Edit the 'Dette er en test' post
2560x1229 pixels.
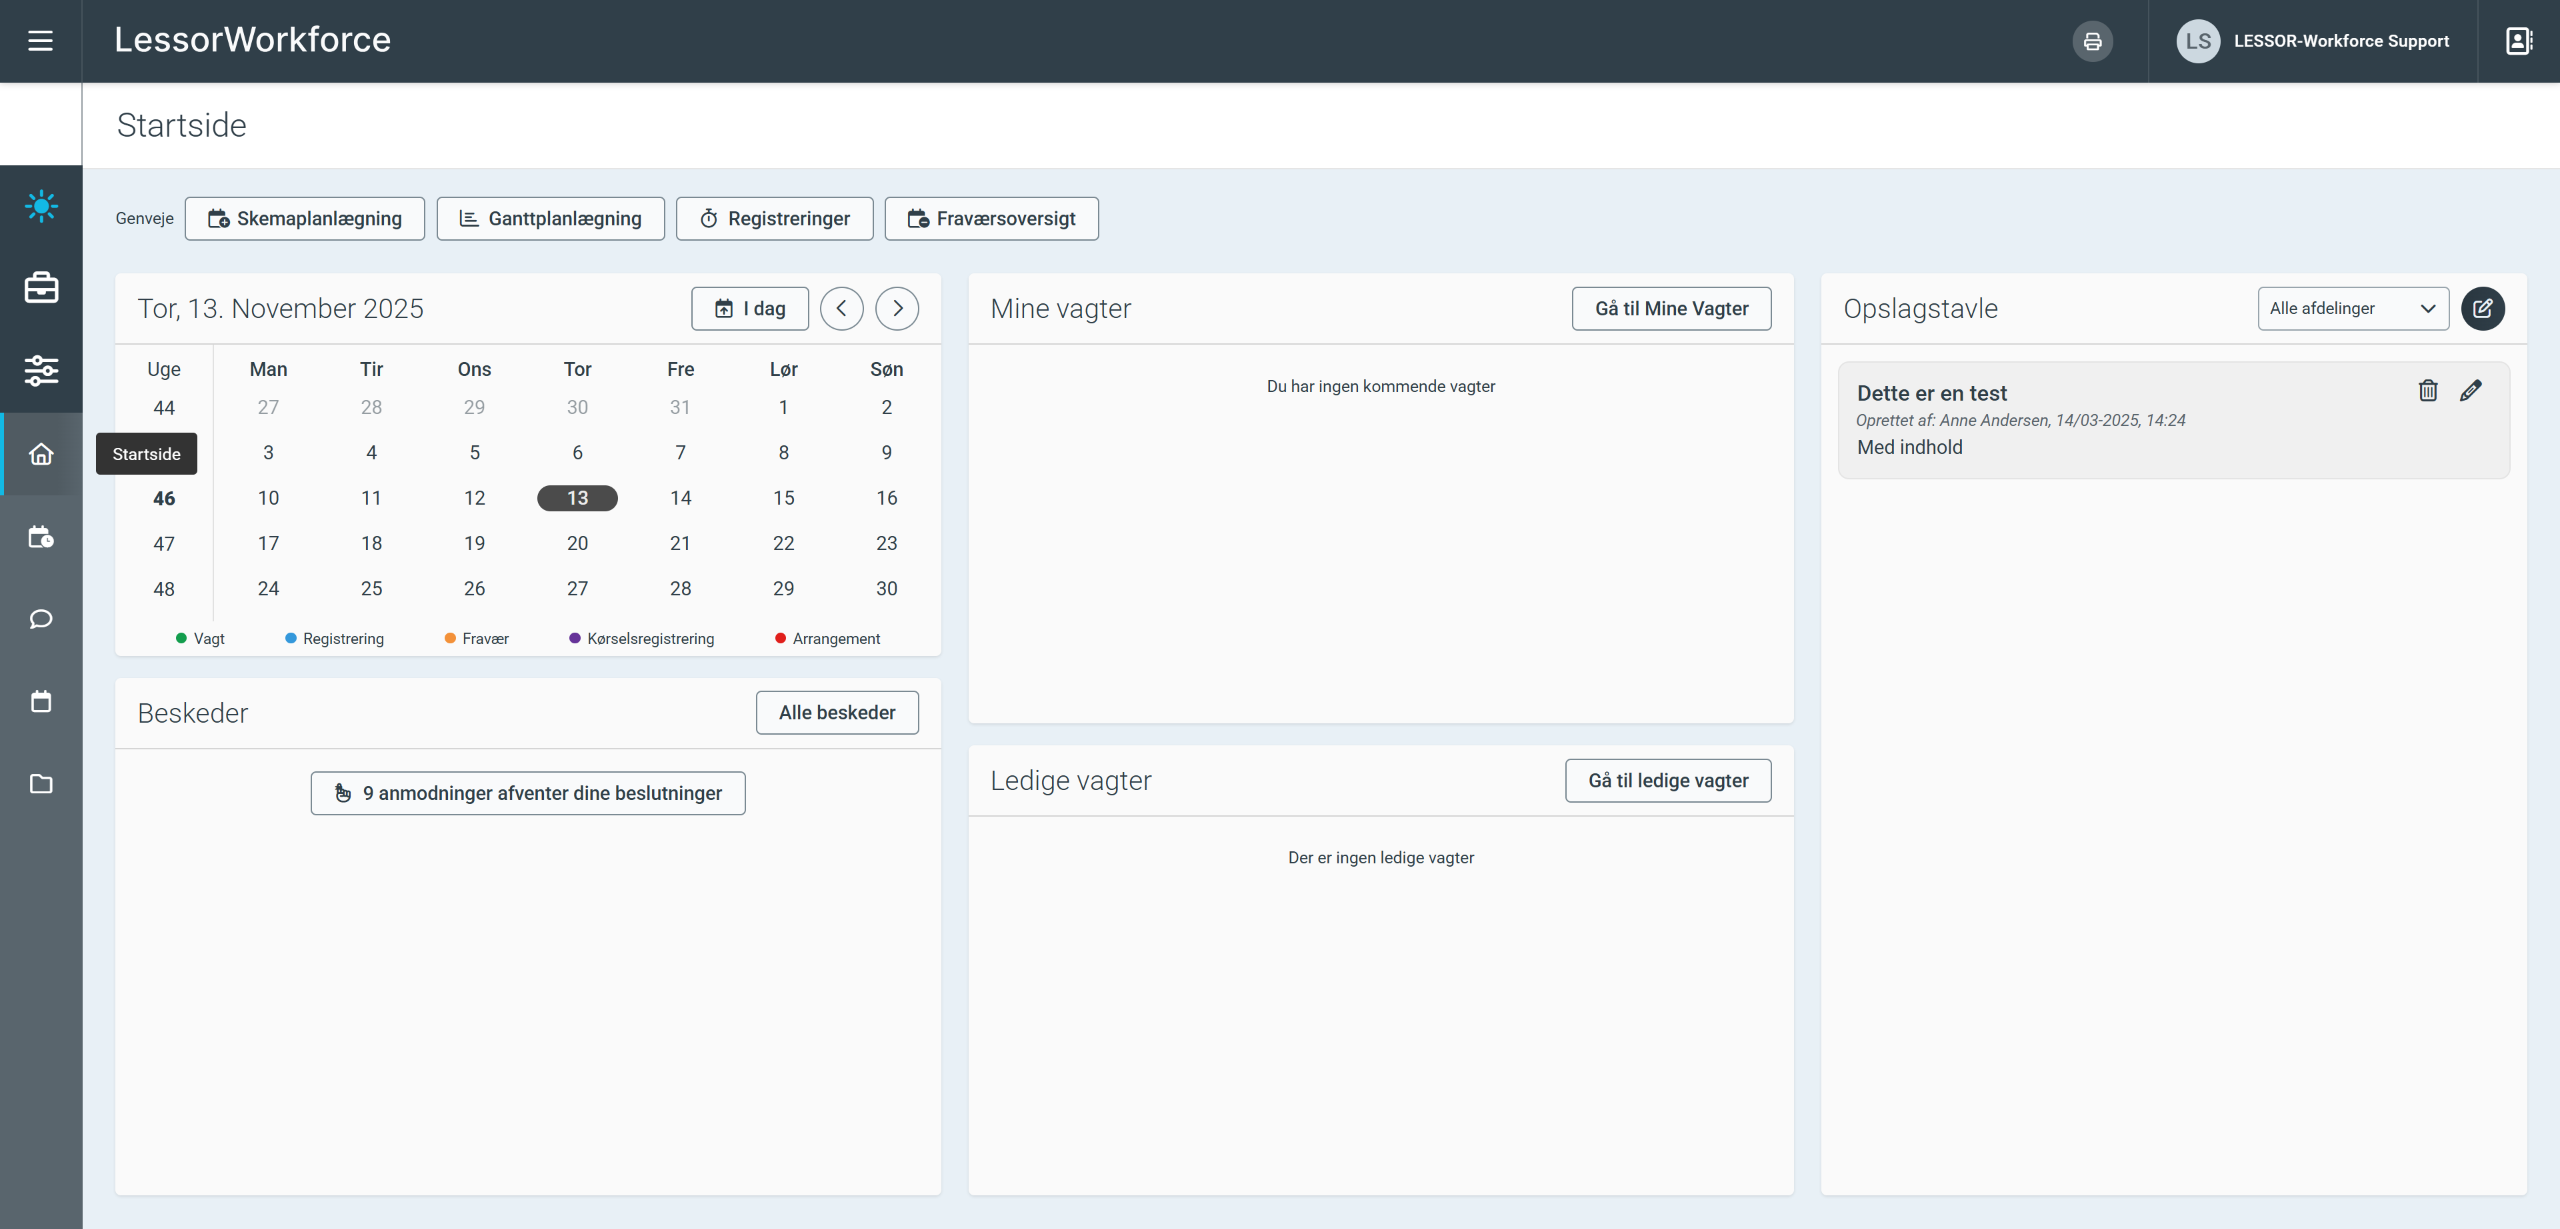(2471, 391)
